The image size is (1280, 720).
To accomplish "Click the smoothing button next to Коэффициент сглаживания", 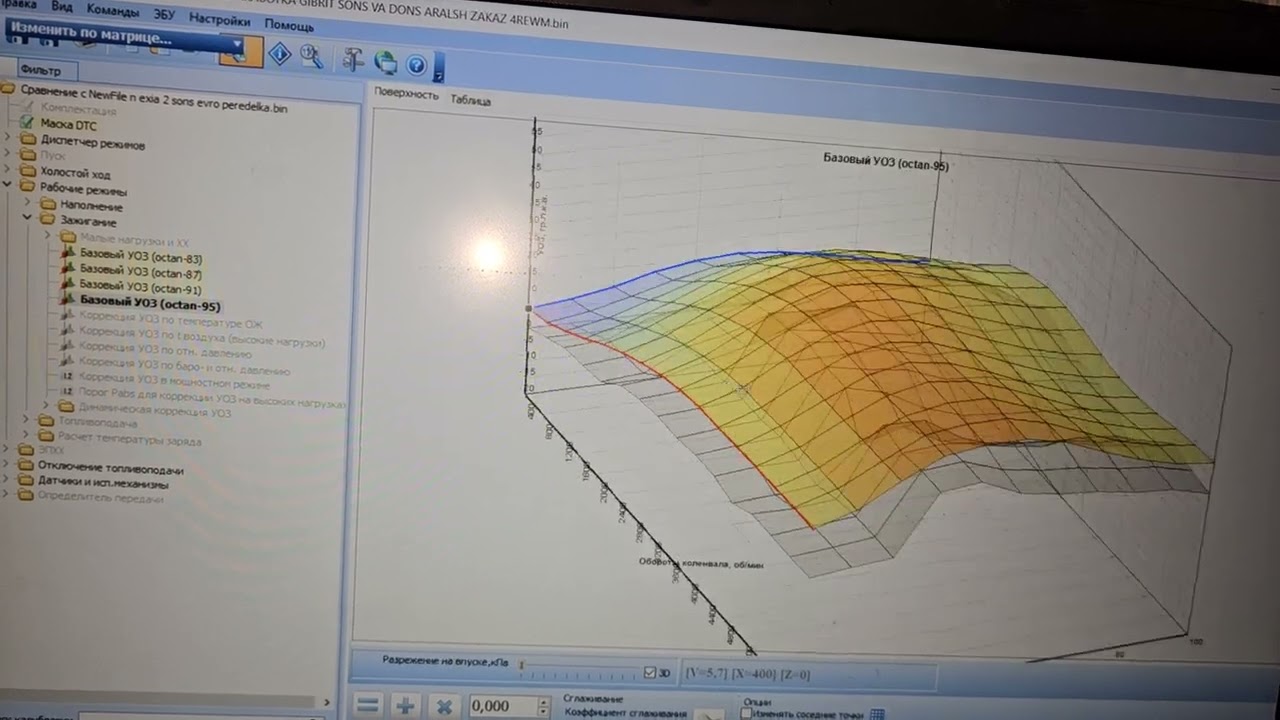I will click(x=709, y=714).
